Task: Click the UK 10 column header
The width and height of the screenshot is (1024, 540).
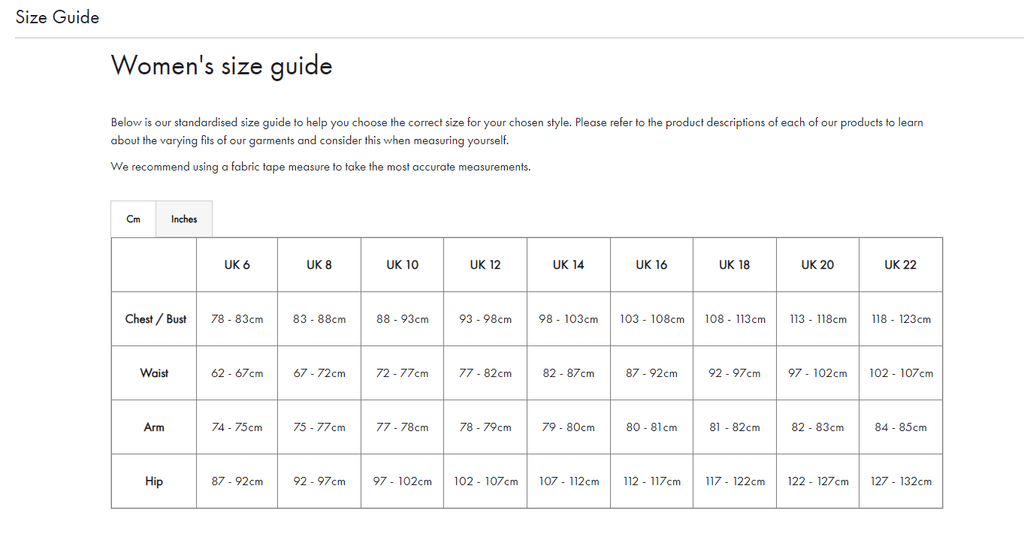Action: click(x=402, y=265)
